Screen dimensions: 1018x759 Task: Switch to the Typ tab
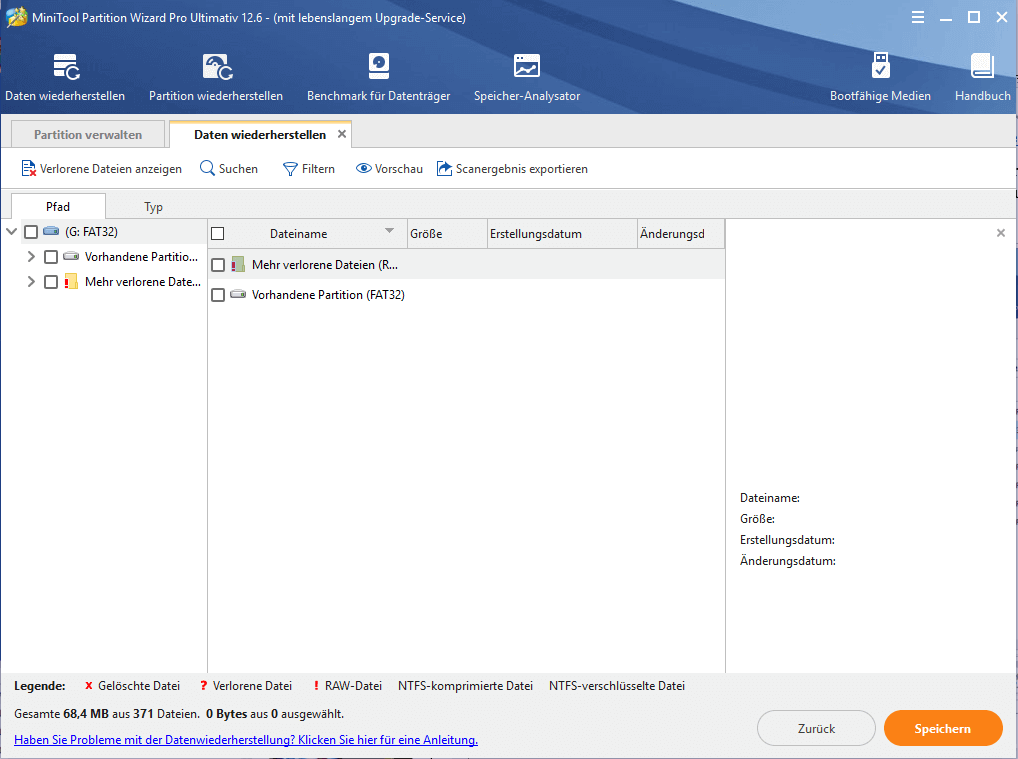pyautogui.click(x=153, y=206)
